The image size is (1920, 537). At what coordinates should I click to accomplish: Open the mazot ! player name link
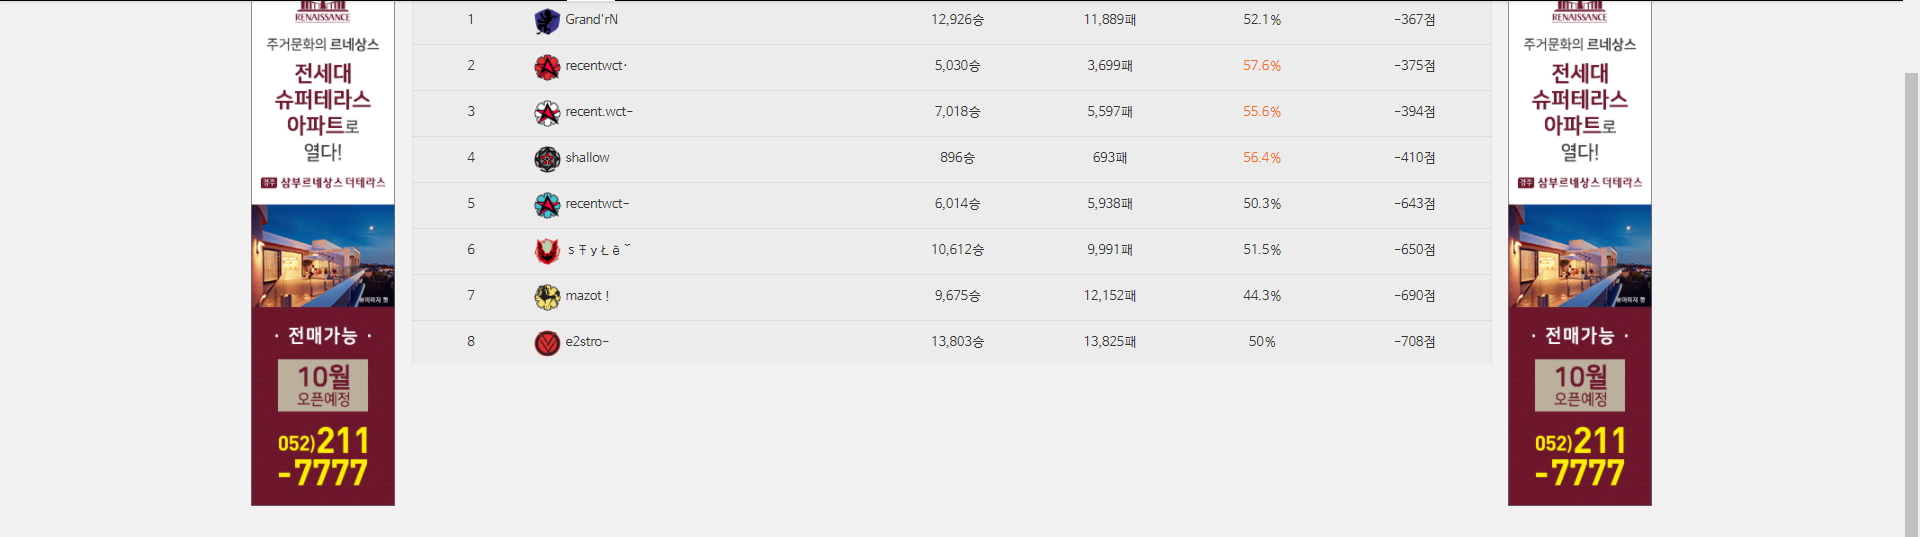point(587,296)
